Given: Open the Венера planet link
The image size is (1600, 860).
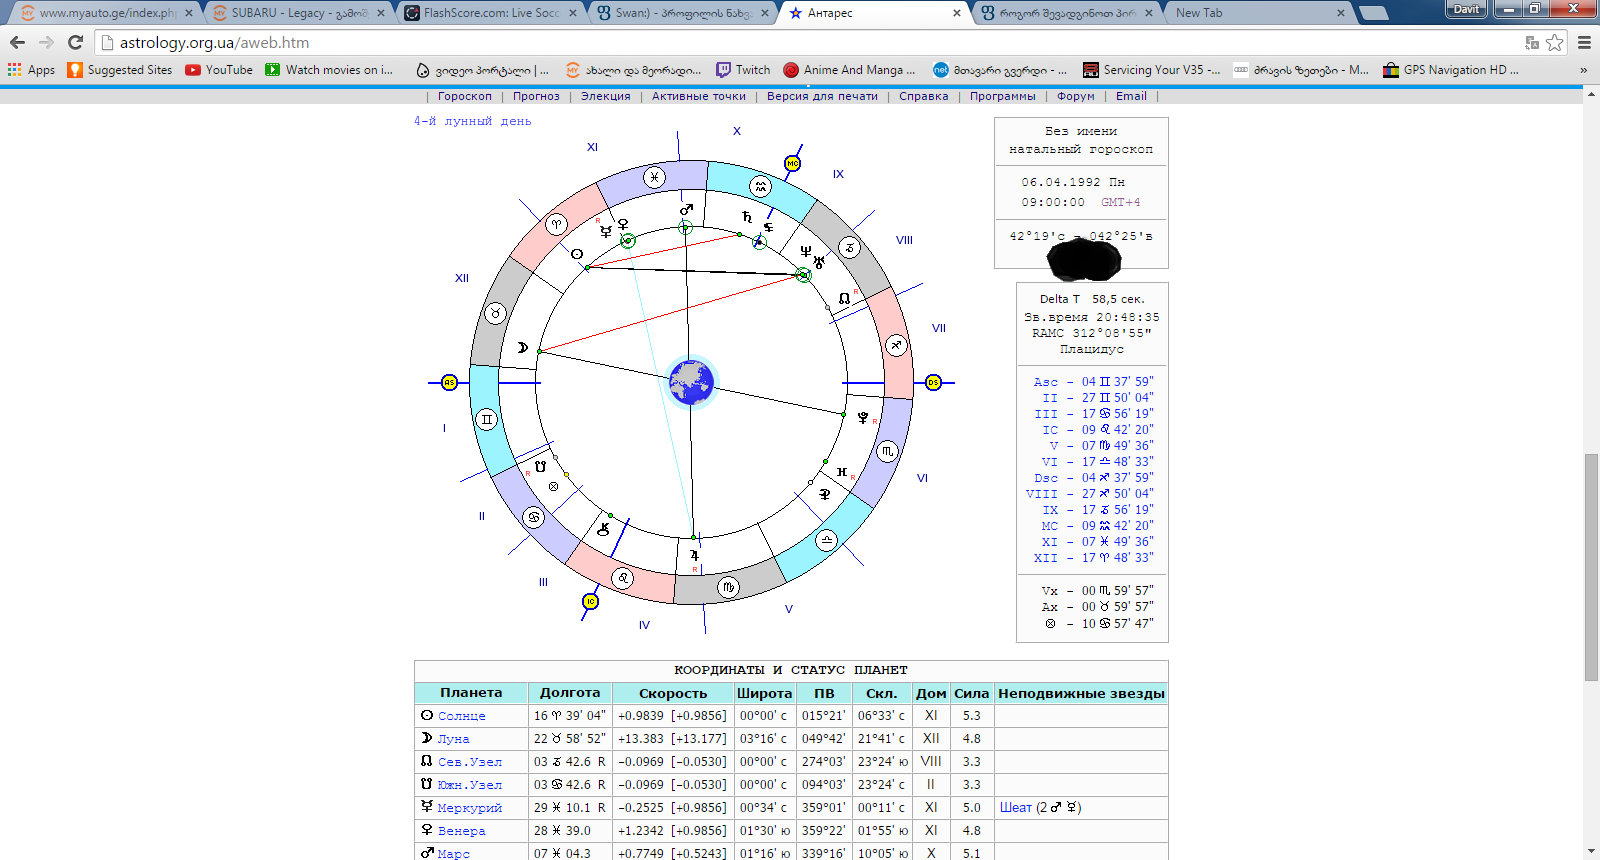Looking at the screenshot, I should [x=461, y=831].
